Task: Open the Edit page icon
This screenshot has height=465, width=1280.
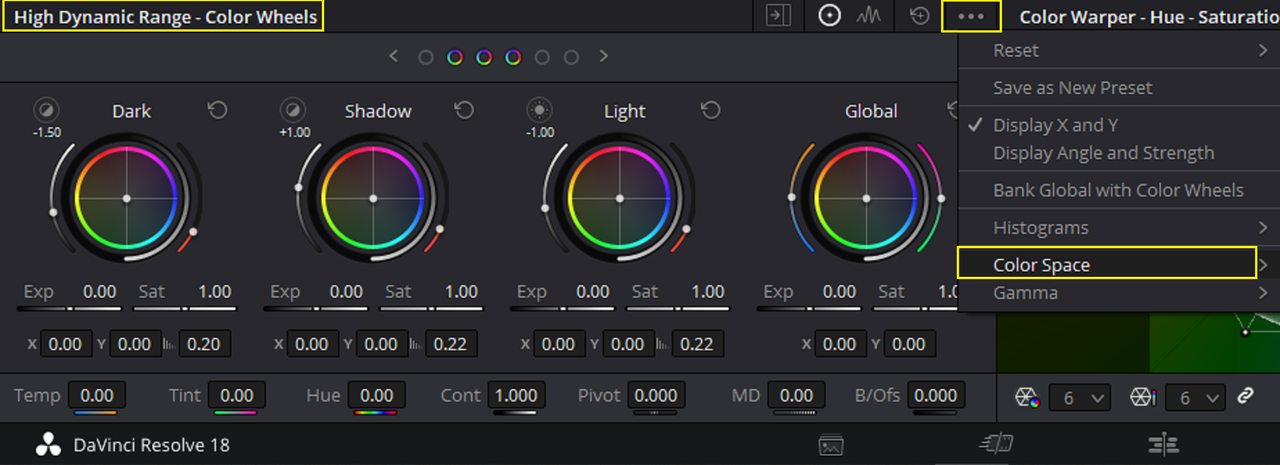Action: click(1163, 445)
